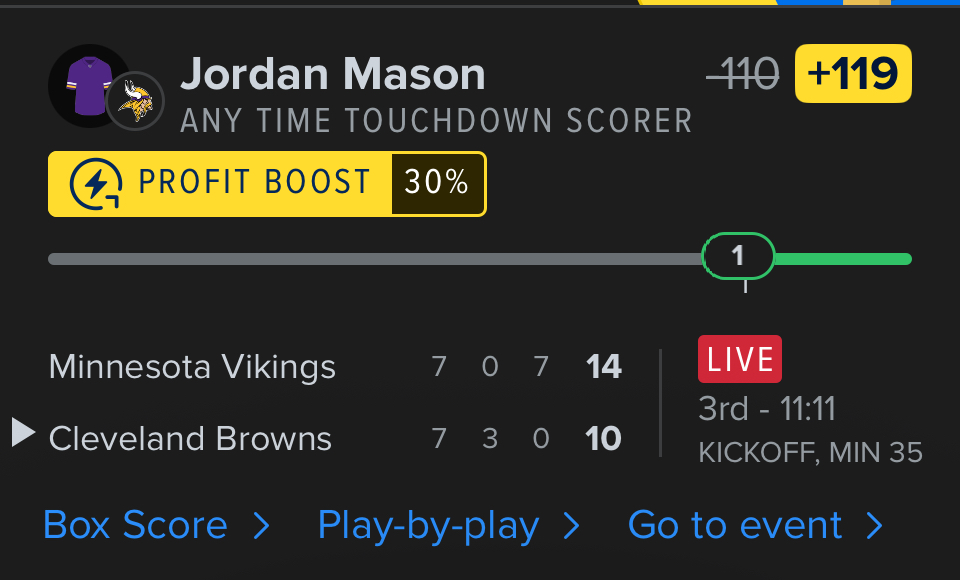Screen dimensions: 960x580
Task: Click the Profit Boost lightning bolt icon
Action: point(96,183)
